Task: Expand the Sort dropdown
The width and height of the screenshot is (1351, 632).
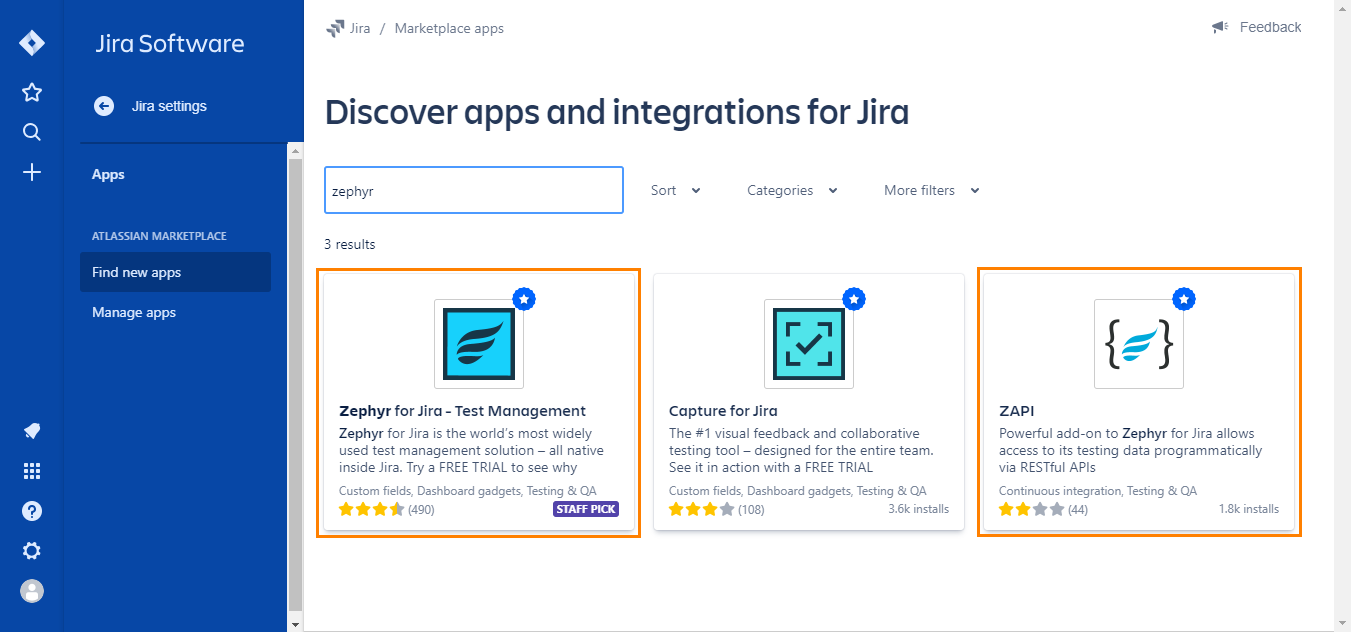Action: click(676, 190)
